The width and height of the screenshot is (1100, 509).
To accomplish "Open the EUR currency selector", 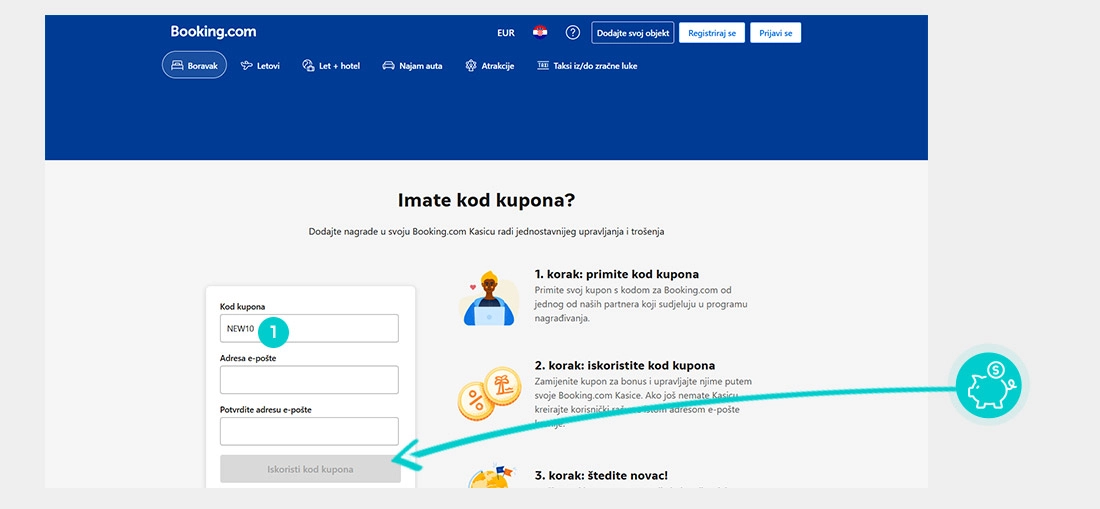I will [x=506, y=33].
